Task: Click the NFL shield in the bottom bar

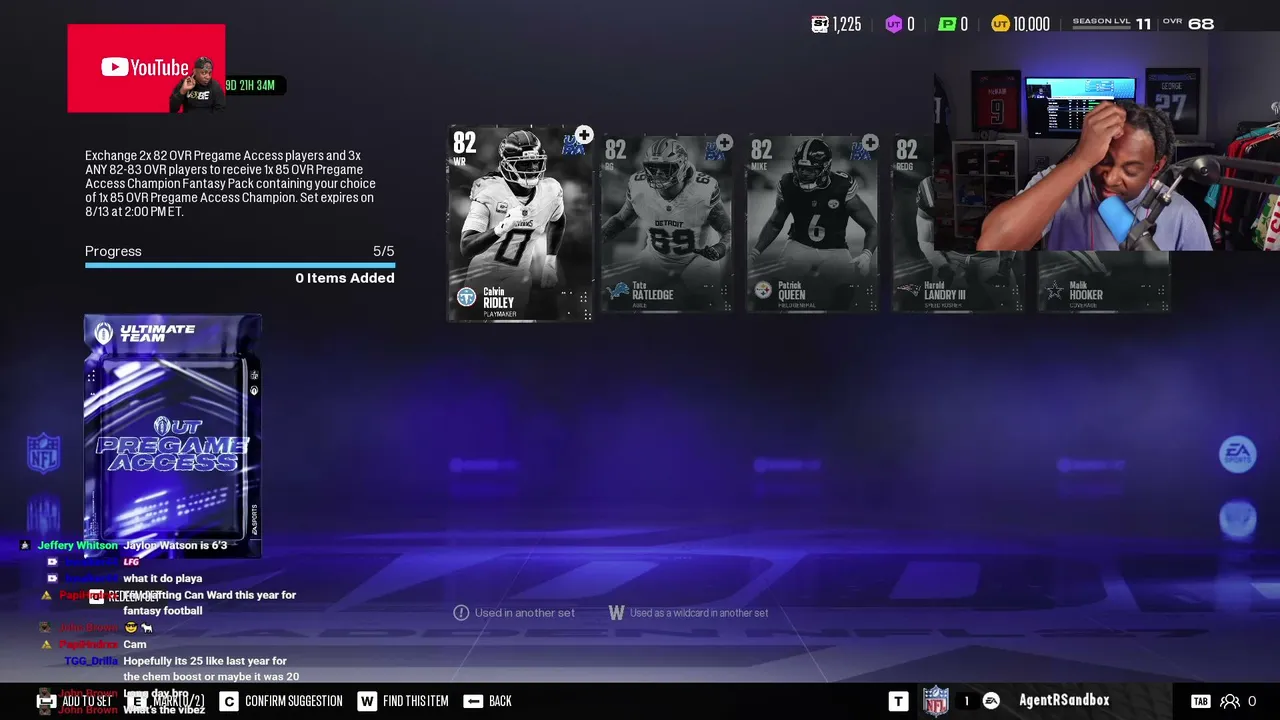Action: pyautogui.click(x=936, y=700)
